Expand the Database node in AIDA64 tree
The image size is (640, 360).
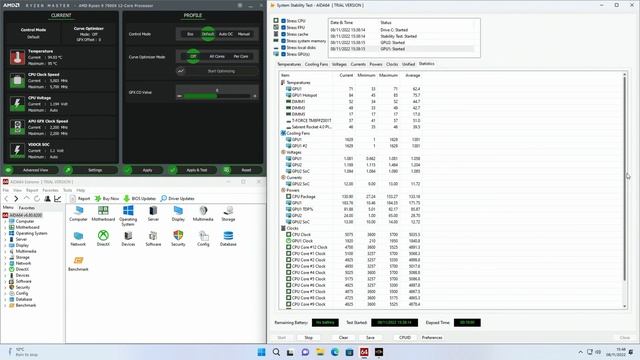5,299
